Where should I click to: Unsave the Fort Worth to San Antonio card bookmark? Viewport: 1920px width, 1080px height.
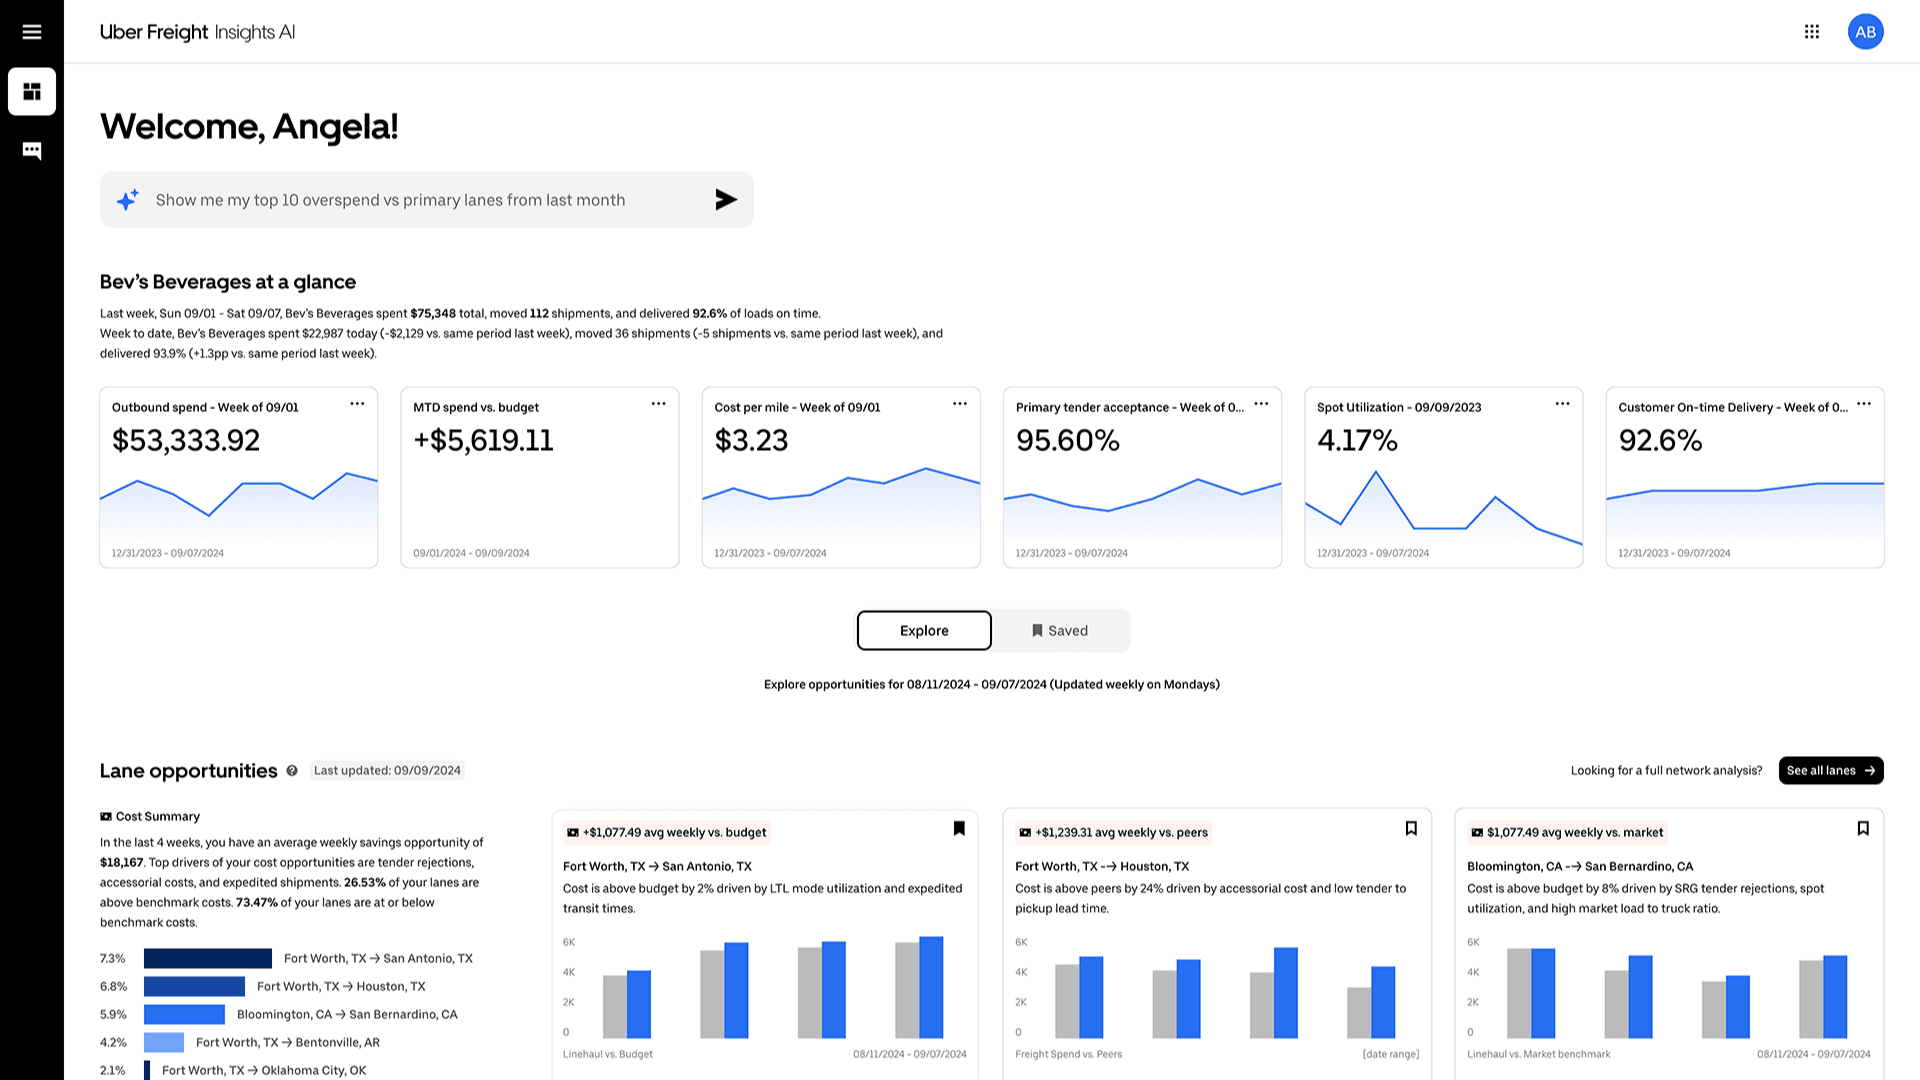click(x=959, y=828)
